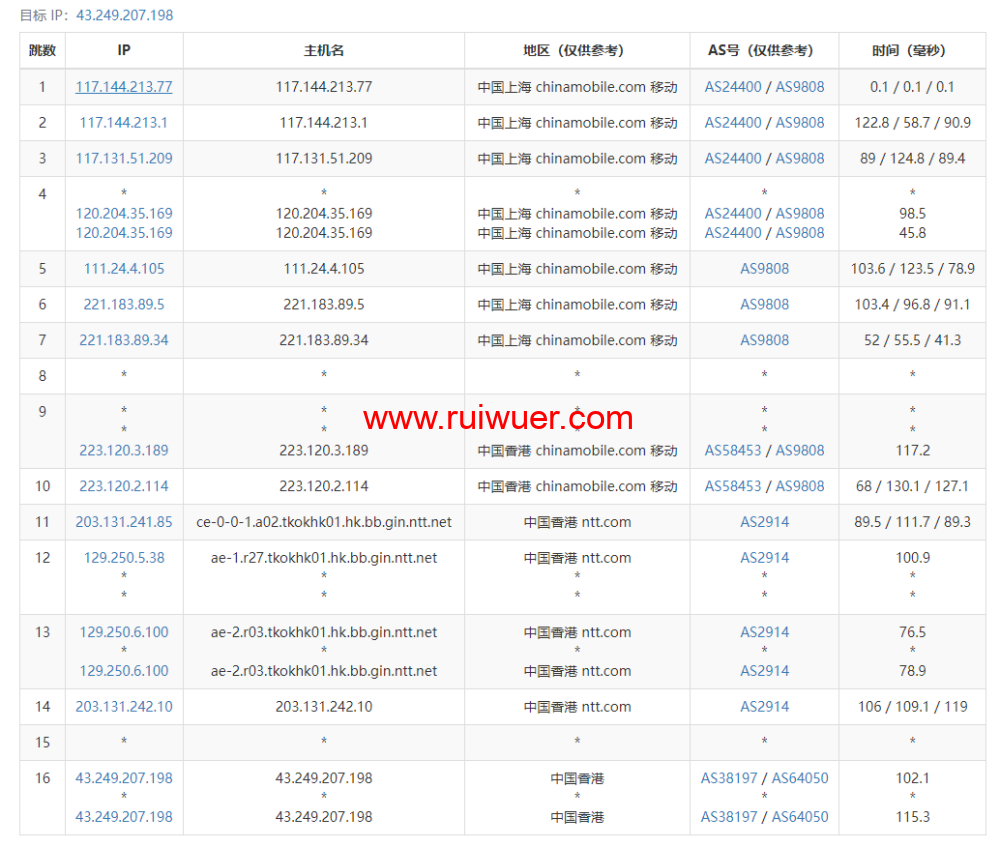Open AS24400 link in hop 1 row
The image size is (1000, 847).
pos(733,87)
